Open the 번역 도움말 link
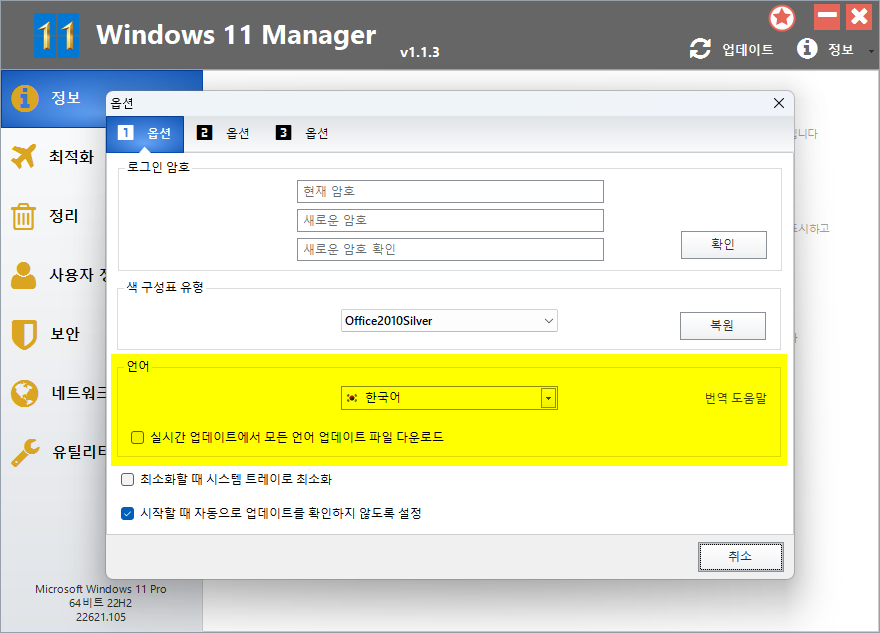880x633 pixels. (735, 398)
